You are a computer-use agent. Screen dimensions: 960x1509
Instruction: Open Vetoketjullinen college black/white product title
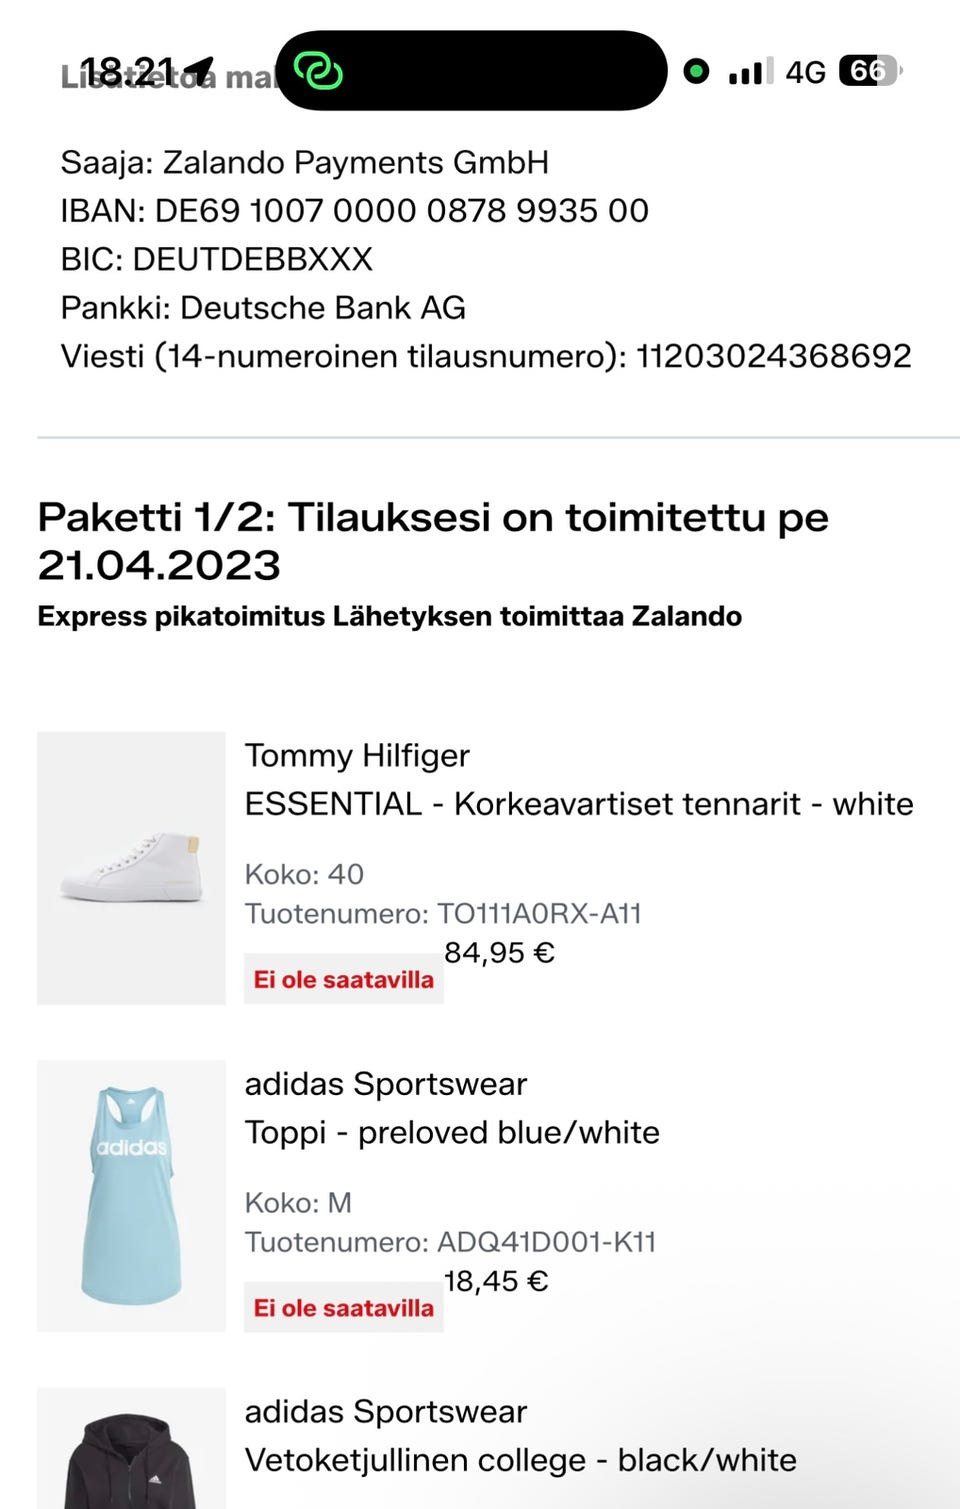pos(520,1460)
